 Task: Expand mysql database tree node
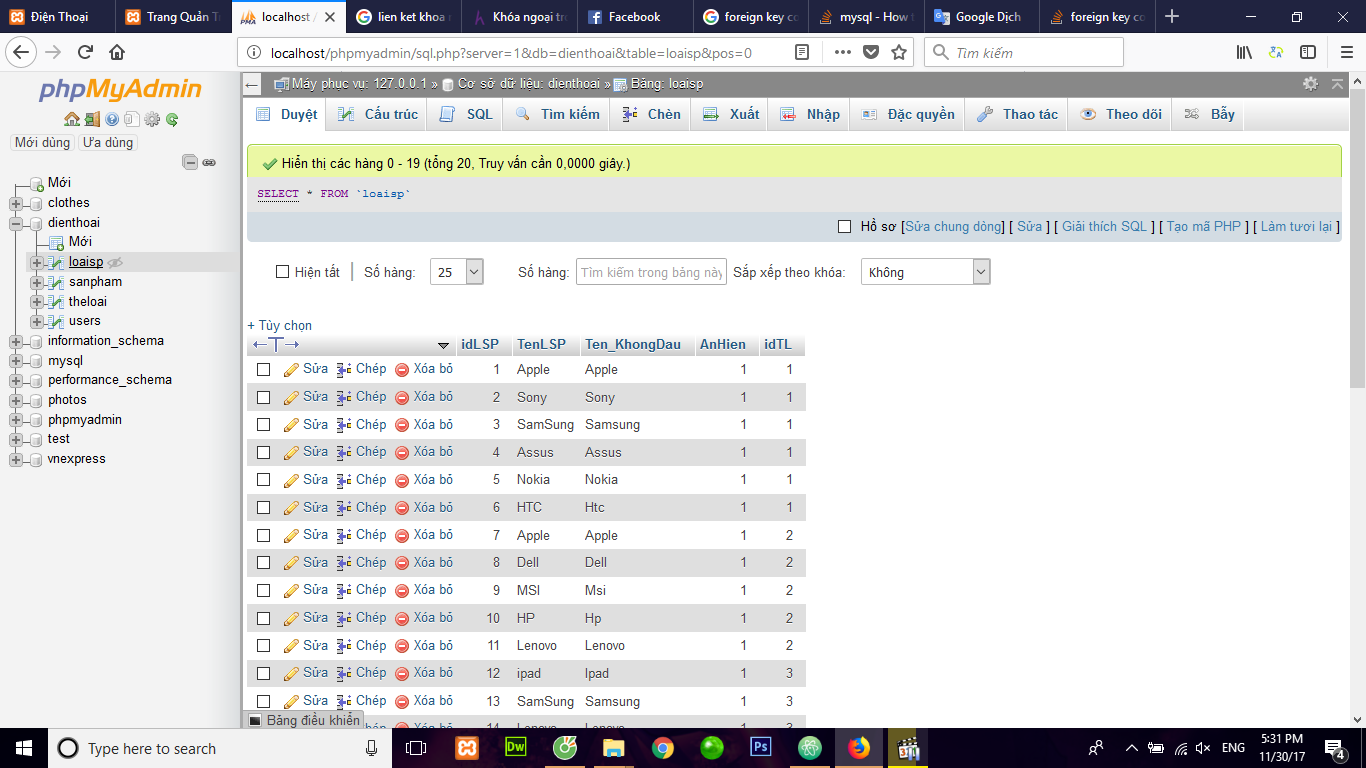[16, 361]
